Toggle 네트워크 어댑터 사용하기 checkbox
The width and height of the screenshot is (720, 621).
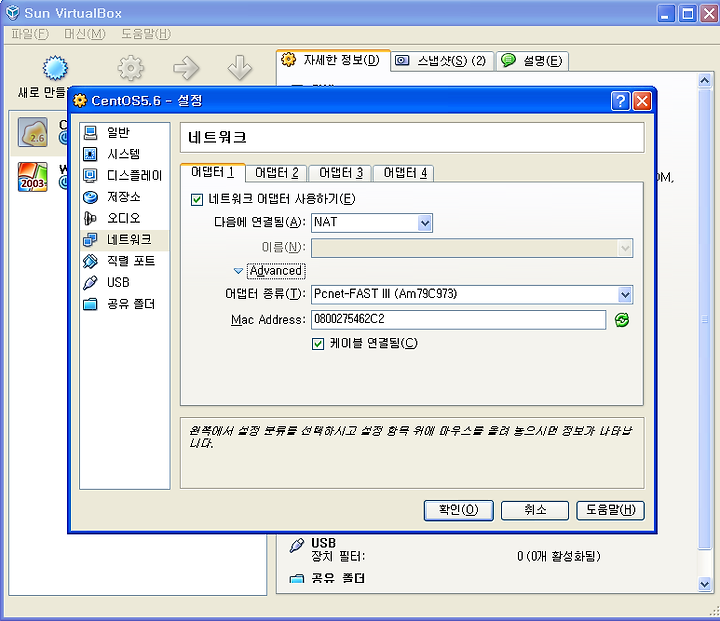point(197,199)
